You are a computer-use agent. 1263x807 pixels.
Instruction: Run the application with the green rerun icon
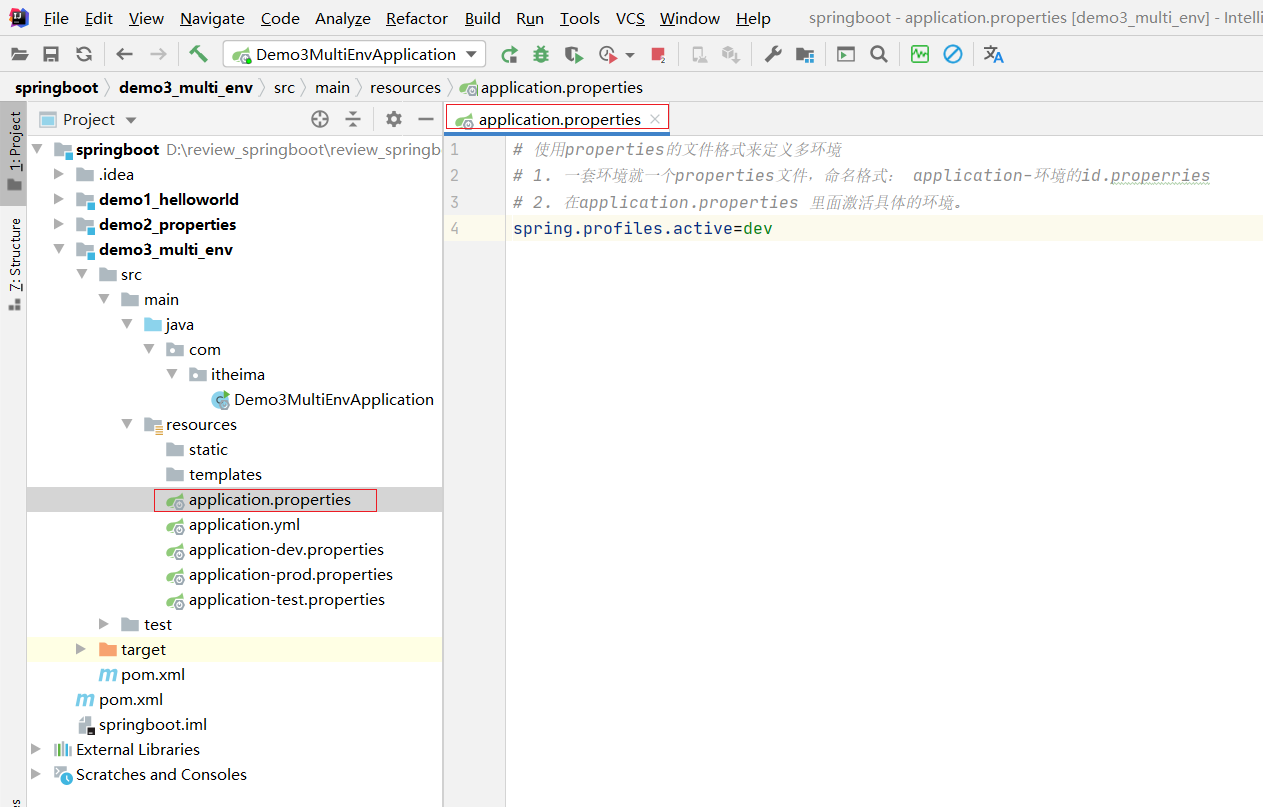509,54
